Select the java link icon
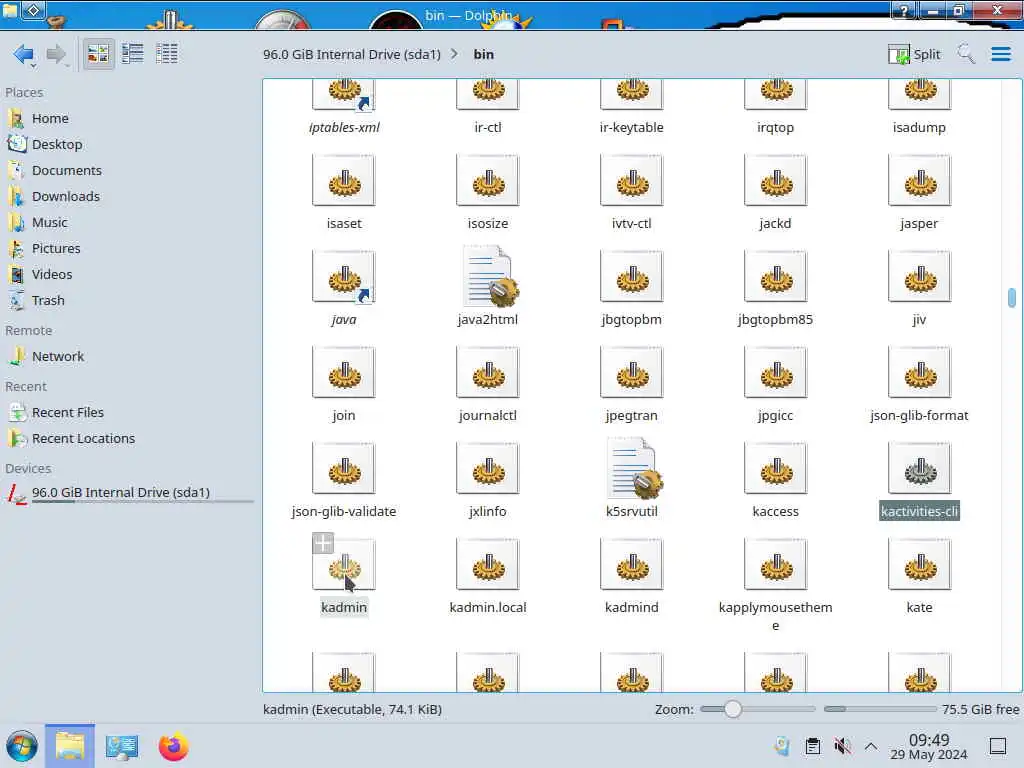 344,277
